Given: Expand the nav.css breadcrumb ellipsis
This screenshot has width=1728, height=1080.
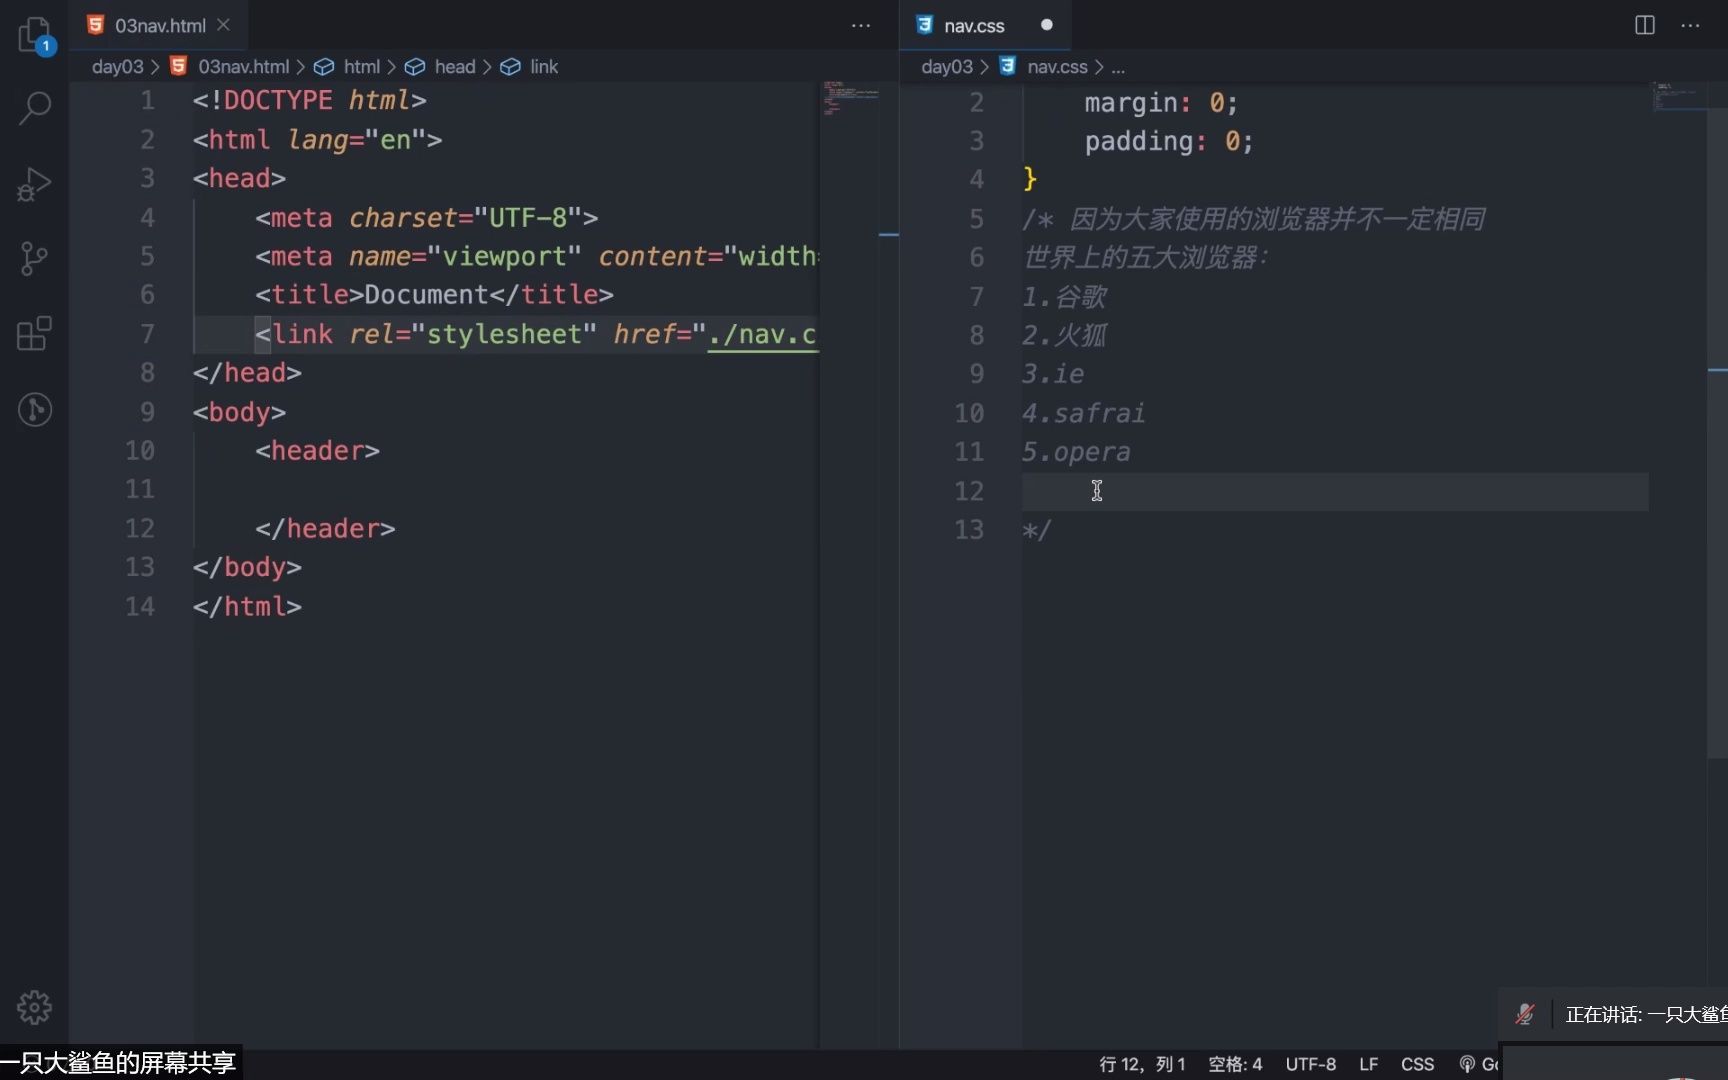Looking at the screenshot, I should pyautogui.click(x=1117, y=66).
